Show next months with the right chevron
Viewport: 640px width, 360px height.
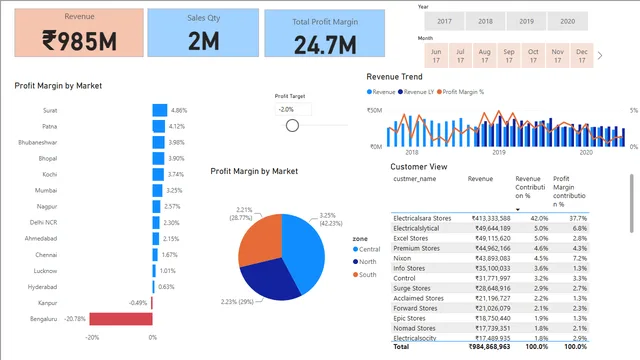600,56
